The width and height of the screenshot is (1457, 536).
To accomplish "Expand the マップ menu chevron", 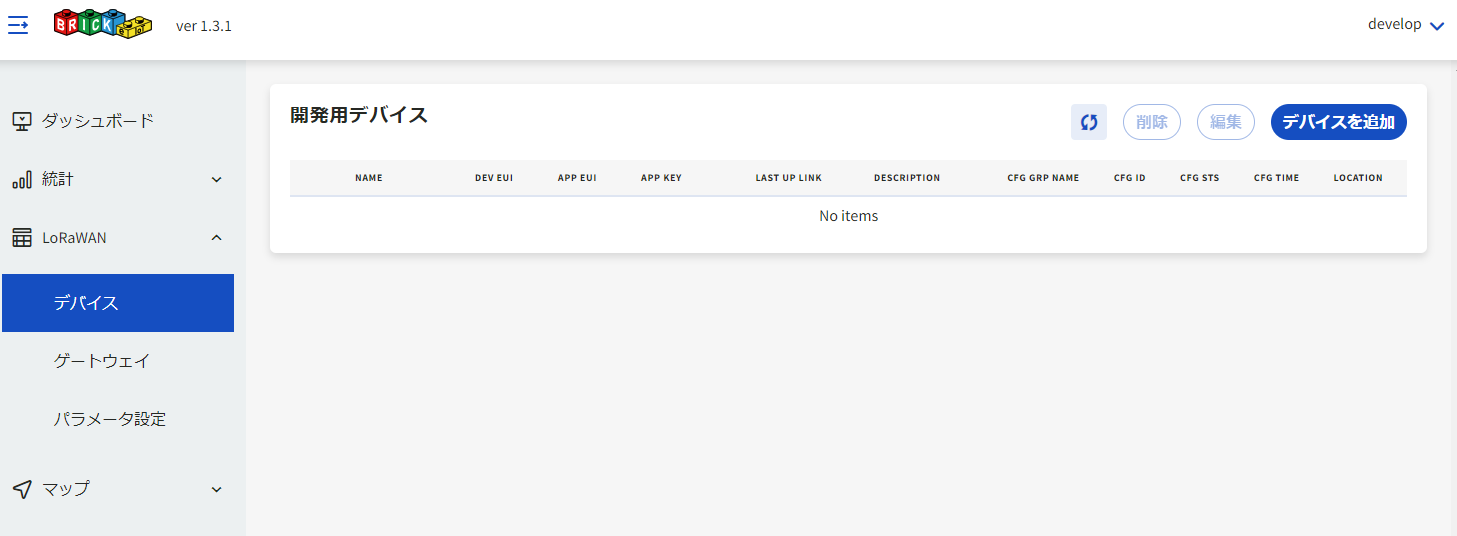I will coord(216,489).
